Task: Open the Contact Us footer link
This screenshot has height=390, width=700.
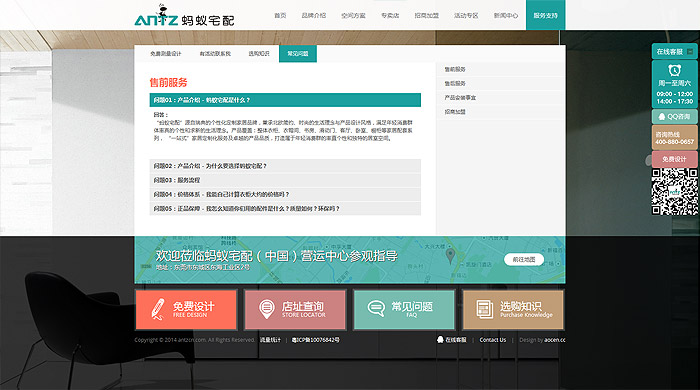Action: click(493, 340)
